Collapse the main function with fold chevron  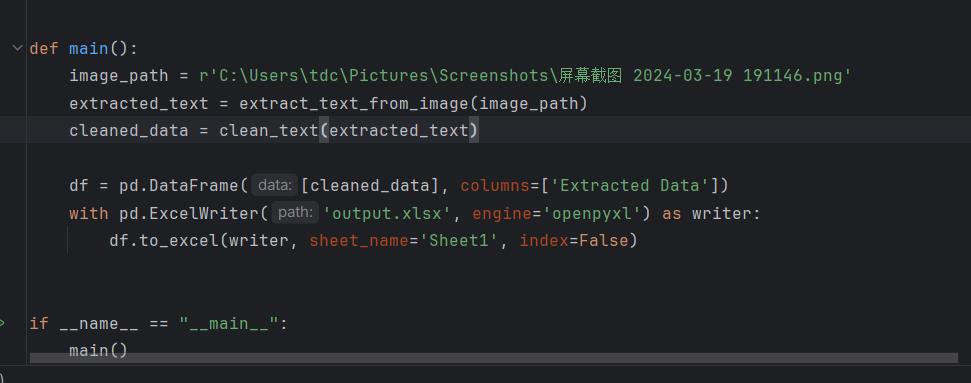pos(17,48)
